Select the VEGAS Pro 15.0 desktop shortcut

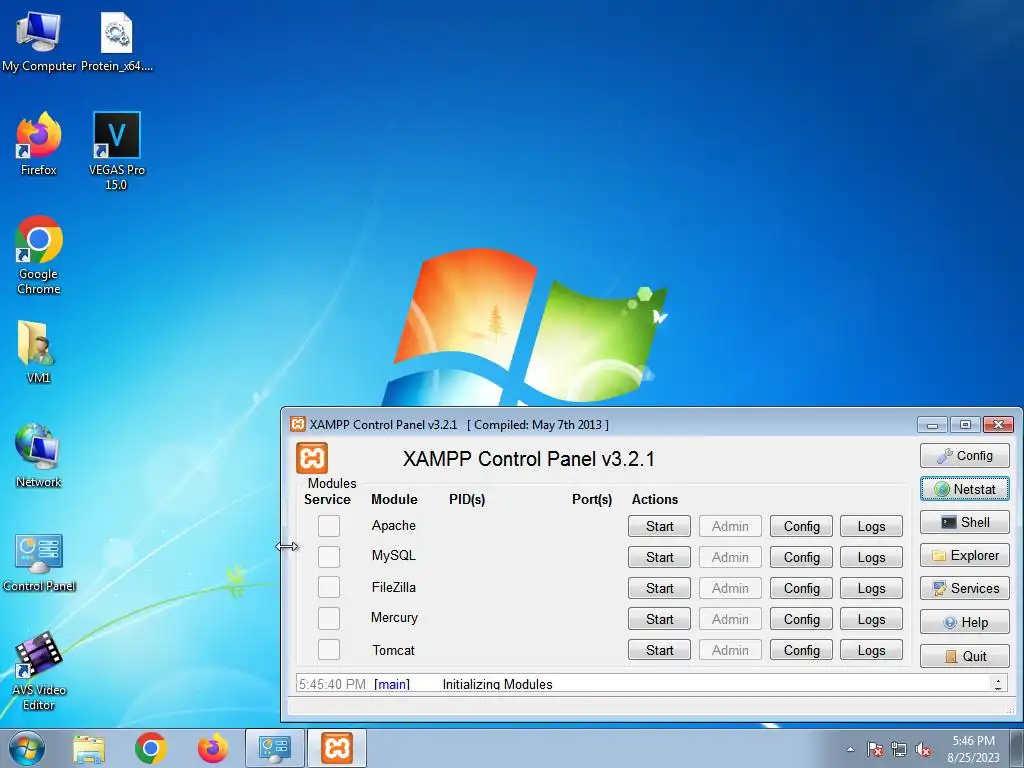pyautogui.click(x=117, y=150)
